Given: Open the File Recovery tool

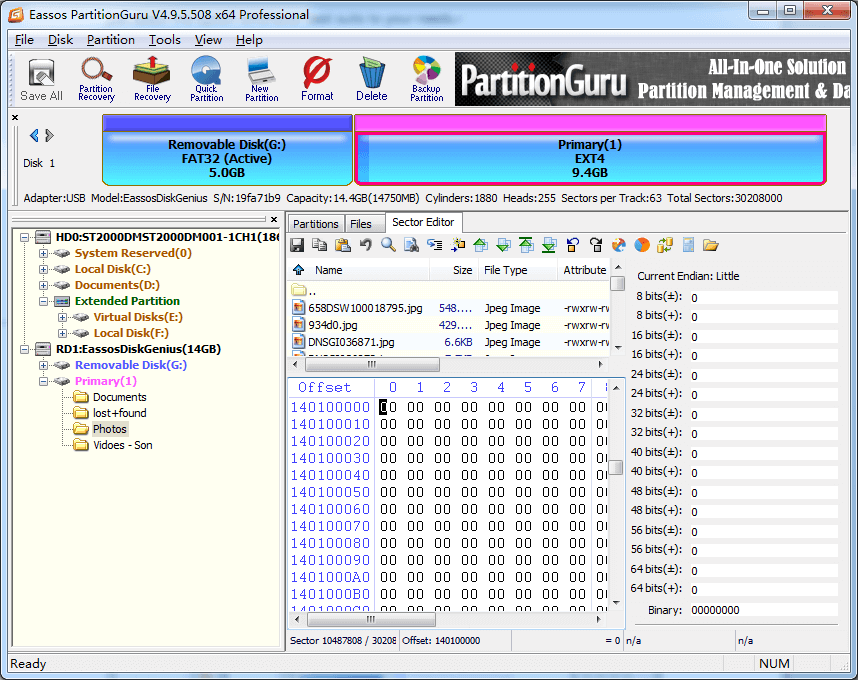Looking at the screenshot, I should click(152, 80).
